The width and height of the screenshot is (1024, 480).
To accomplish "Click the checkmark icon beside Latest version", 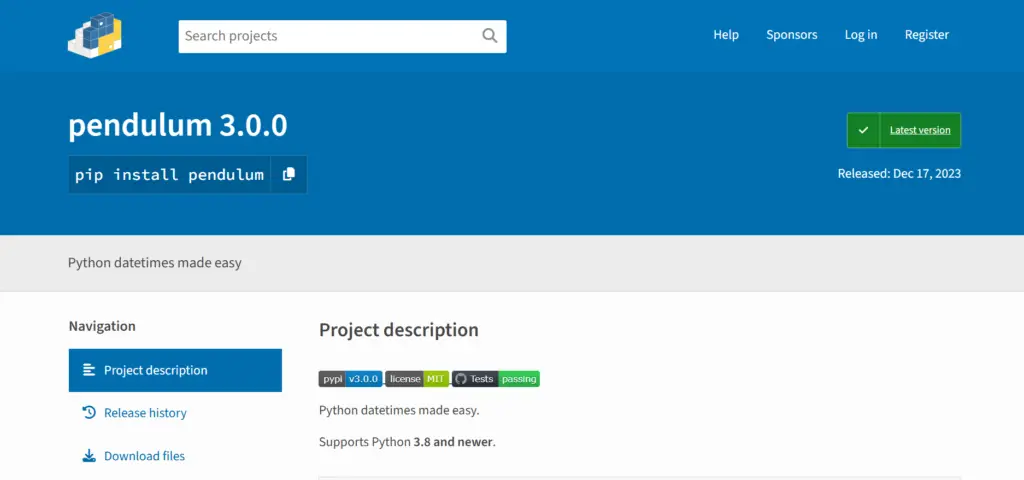I will pyautogui.click(x=863, y=130).
